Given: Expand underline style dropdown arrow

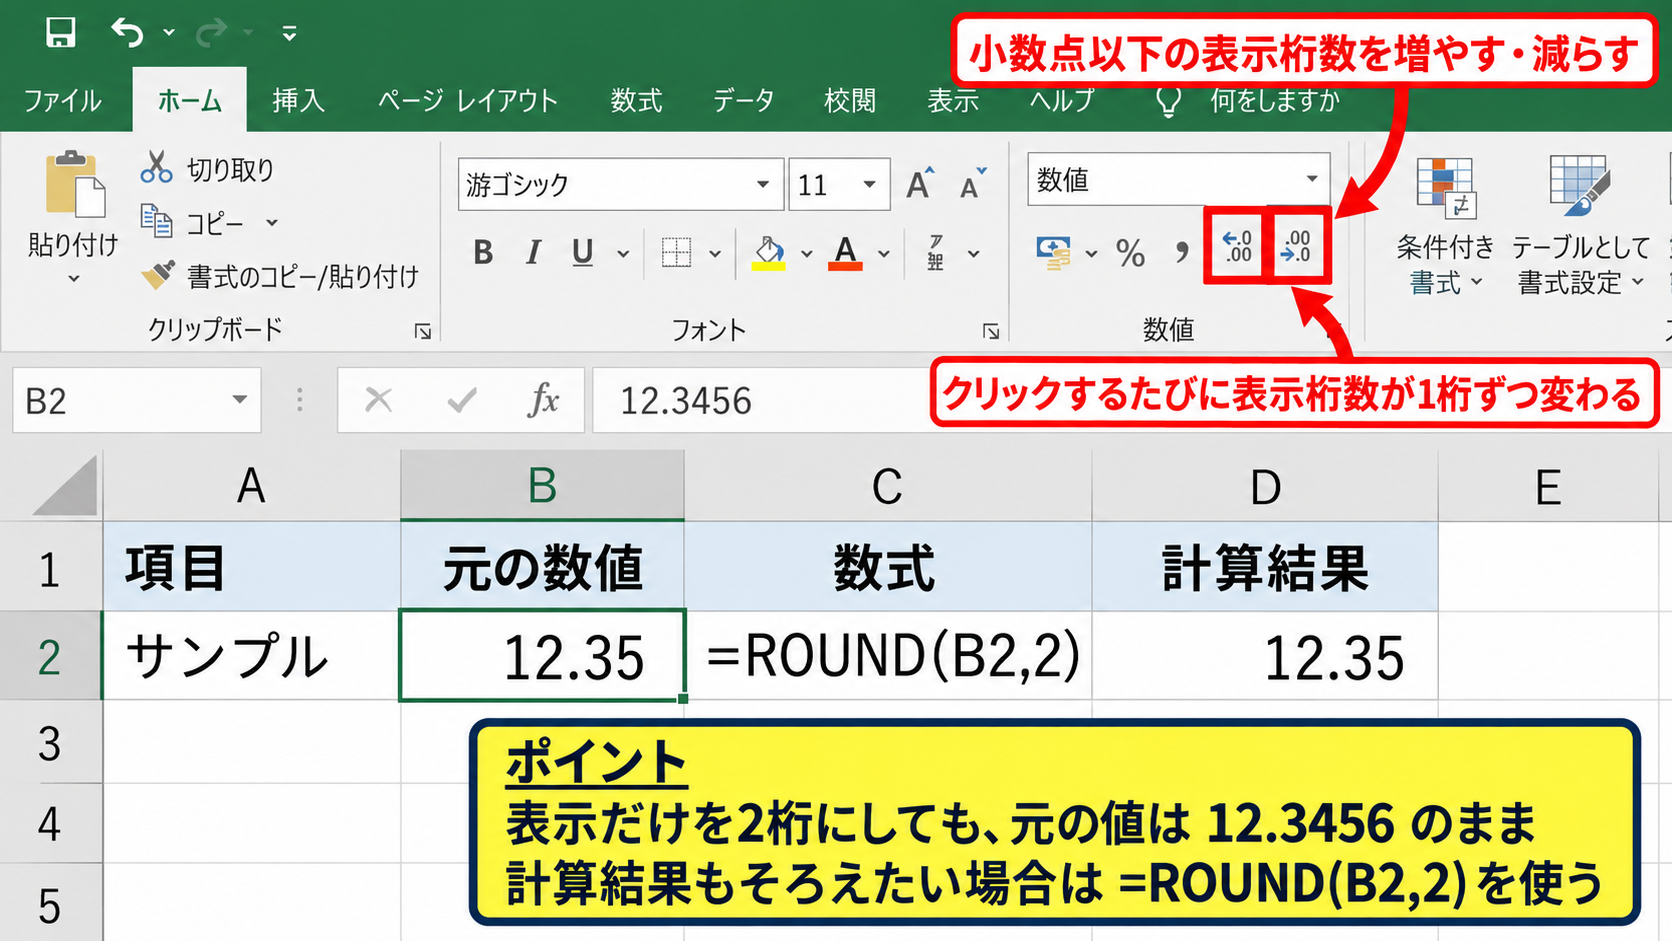Looking at the screenshot, I should (x=623, y=254).
